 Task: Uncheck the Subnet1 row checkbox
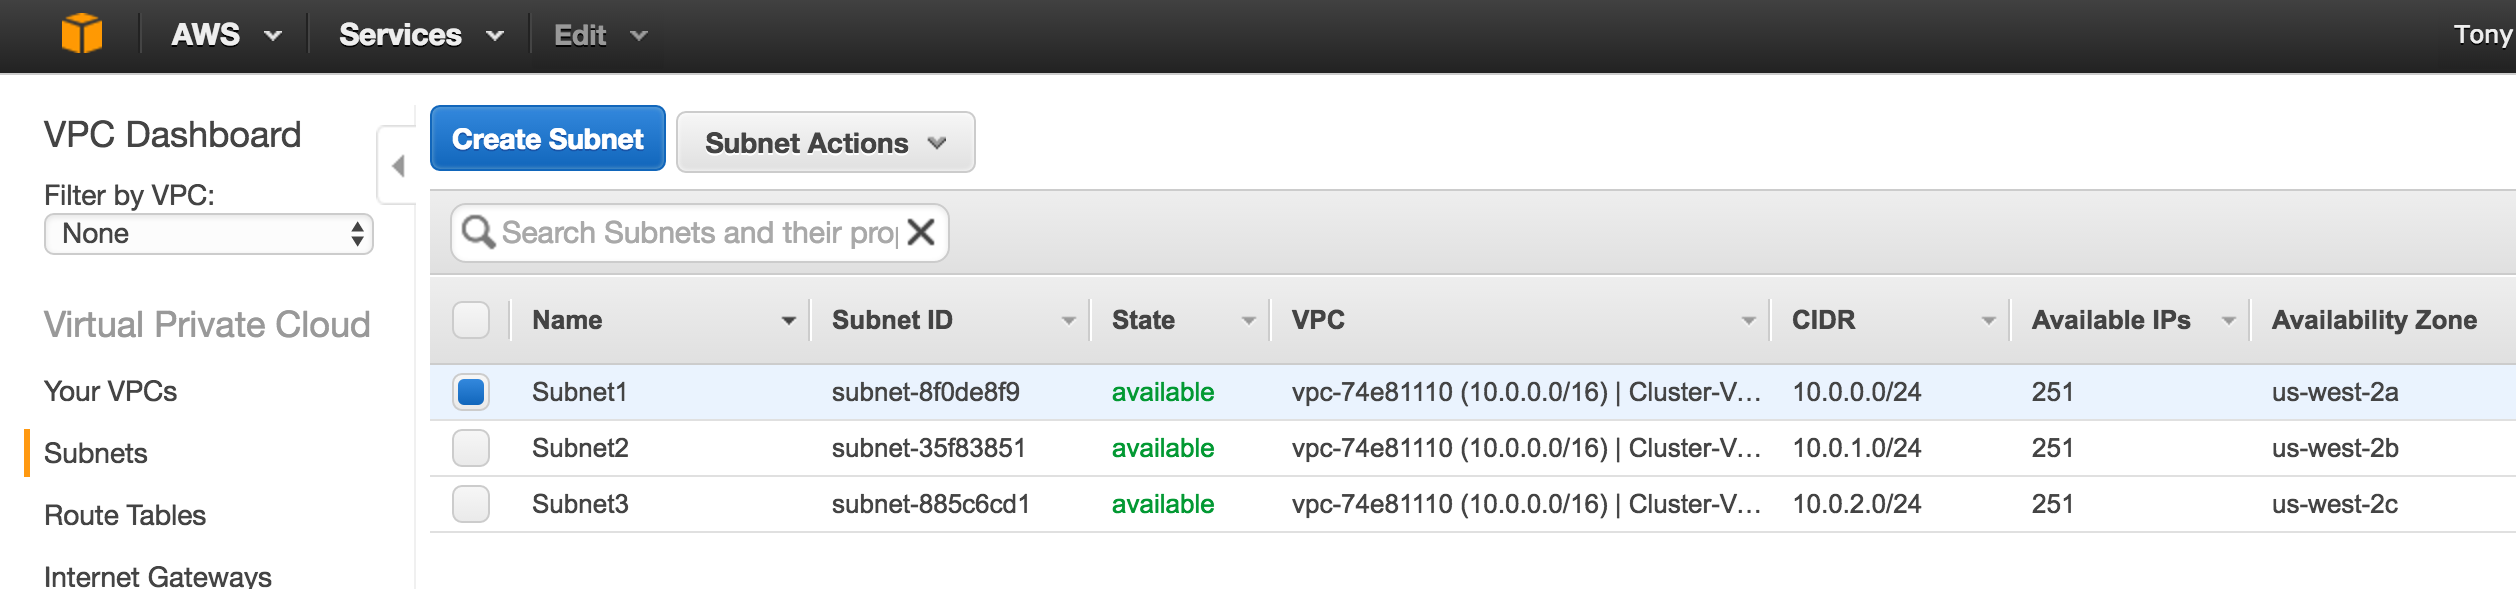point(471,392)
